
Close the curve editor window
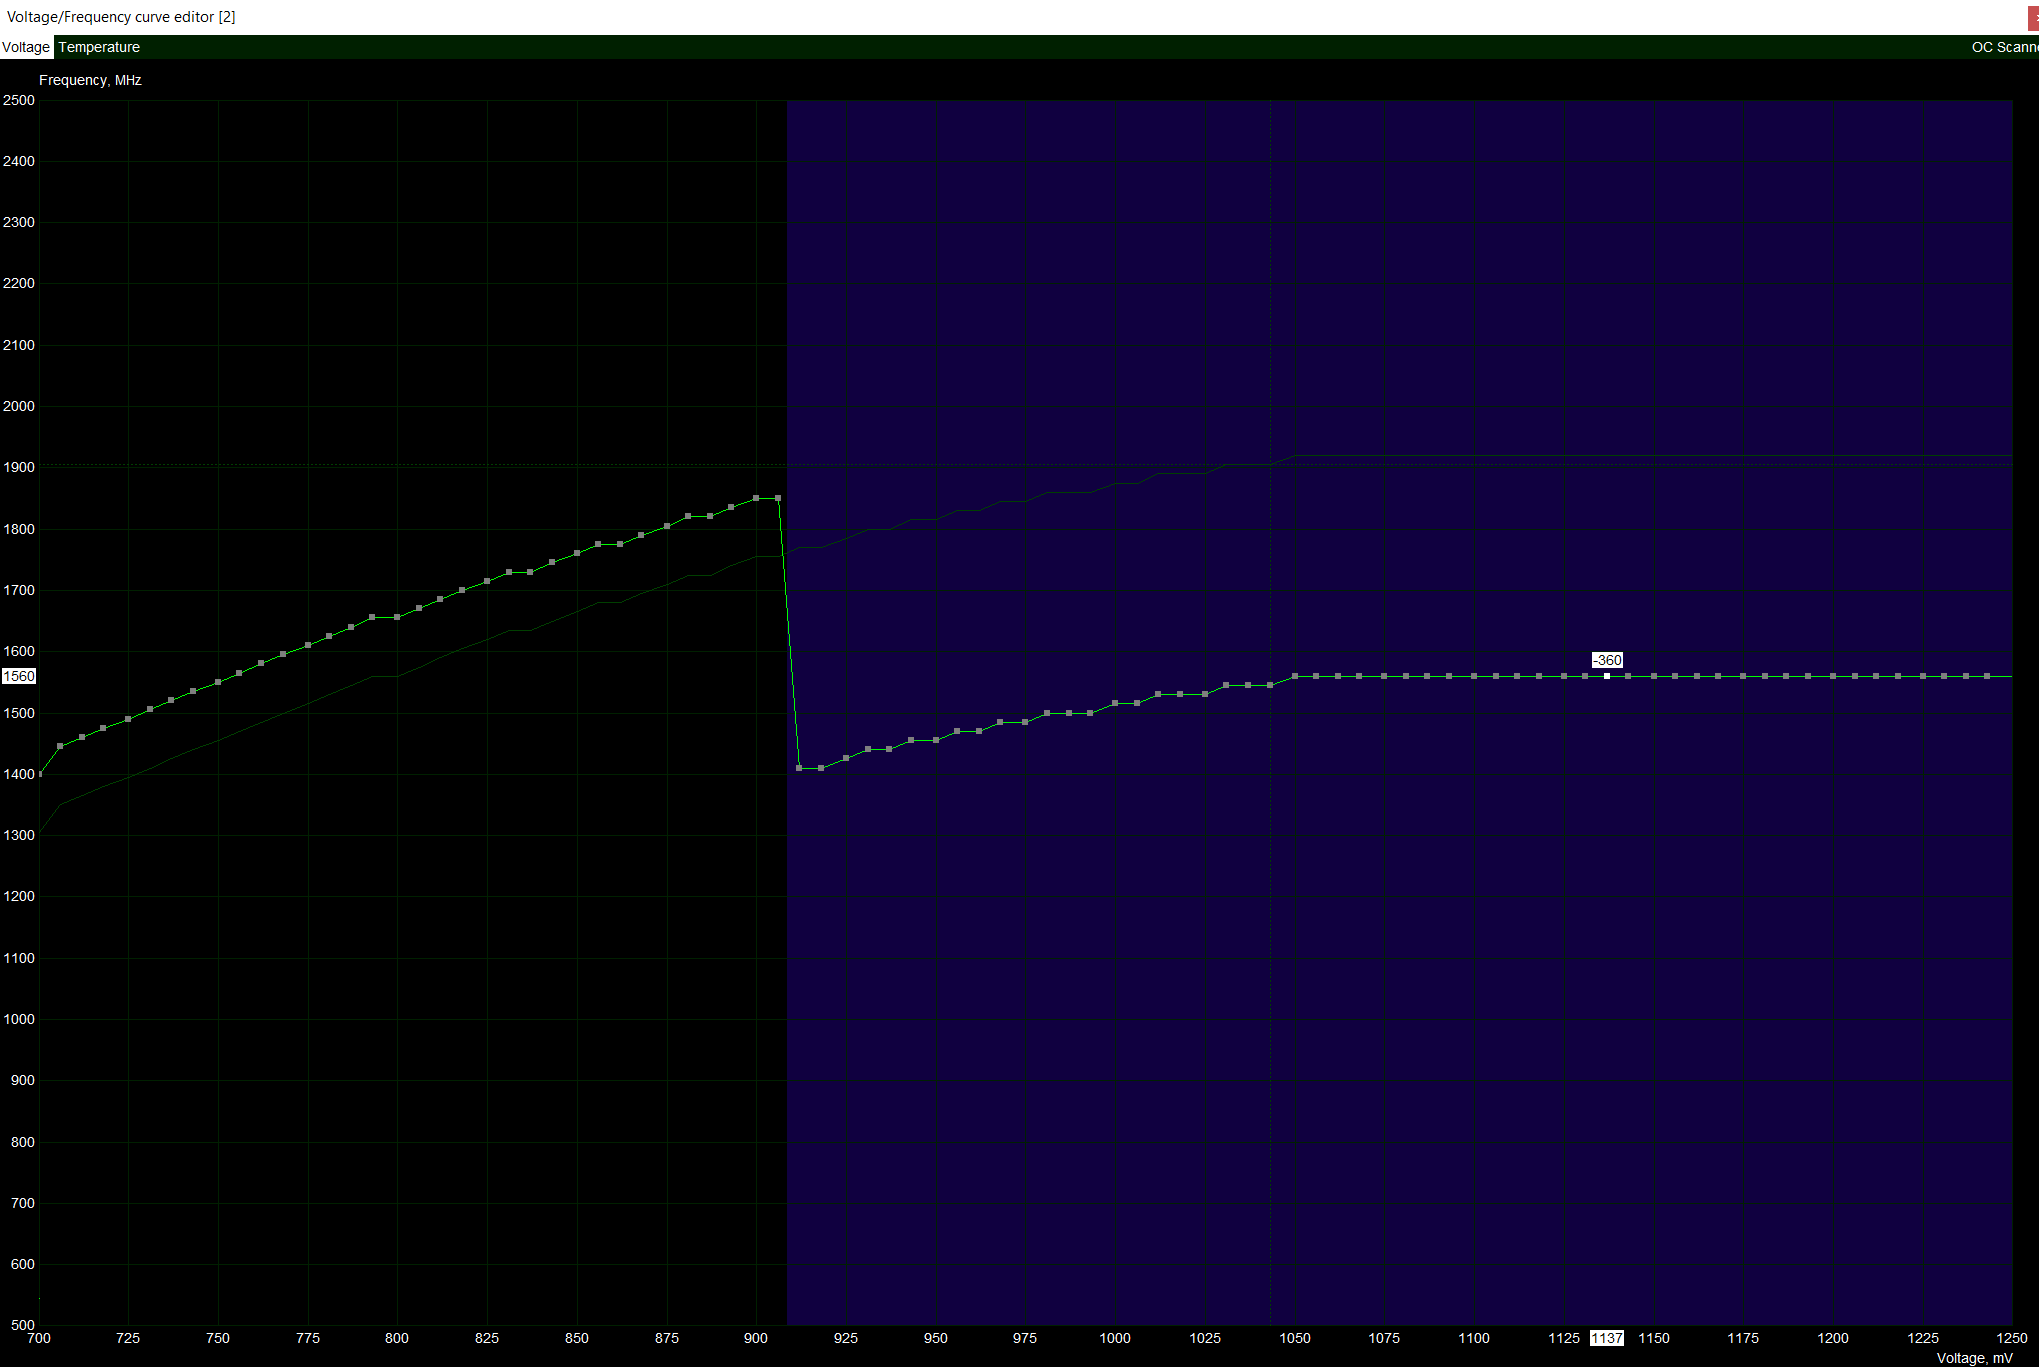[x=2033, y=17]
